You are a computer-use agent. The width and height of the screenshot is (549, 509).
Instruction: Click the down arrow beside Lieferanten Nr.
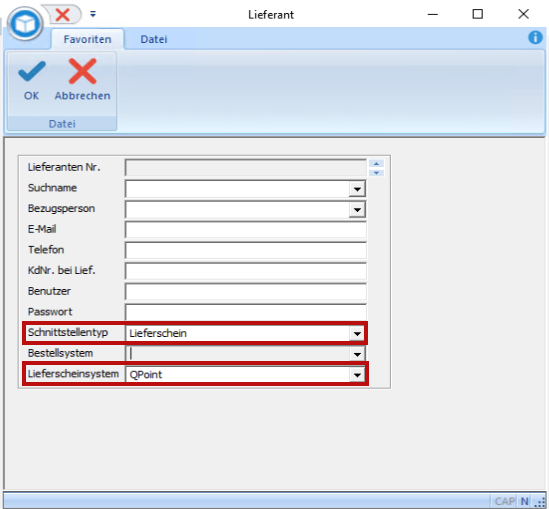[x=376, y=173]
